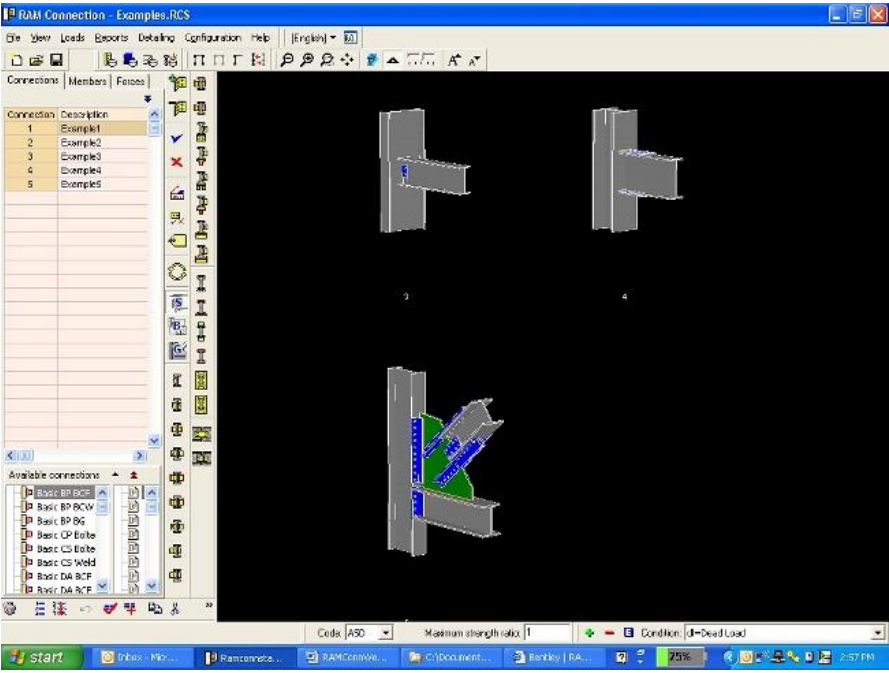Click the icon right of the language dropdown
889x673 pixels.
click(350, 38)
